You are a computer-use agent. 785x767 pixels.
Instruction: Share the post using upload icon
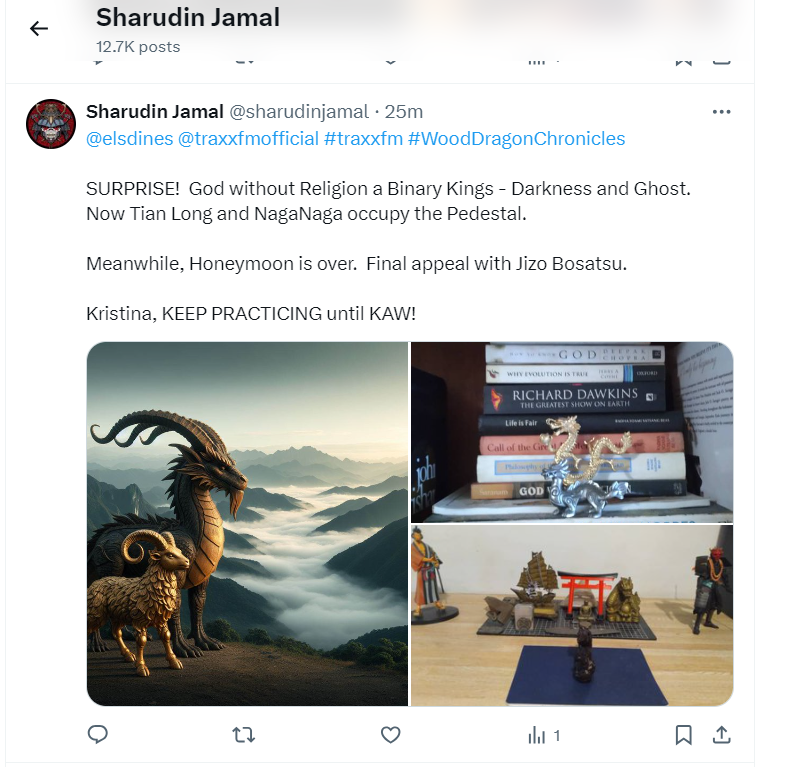pos(721,734)
